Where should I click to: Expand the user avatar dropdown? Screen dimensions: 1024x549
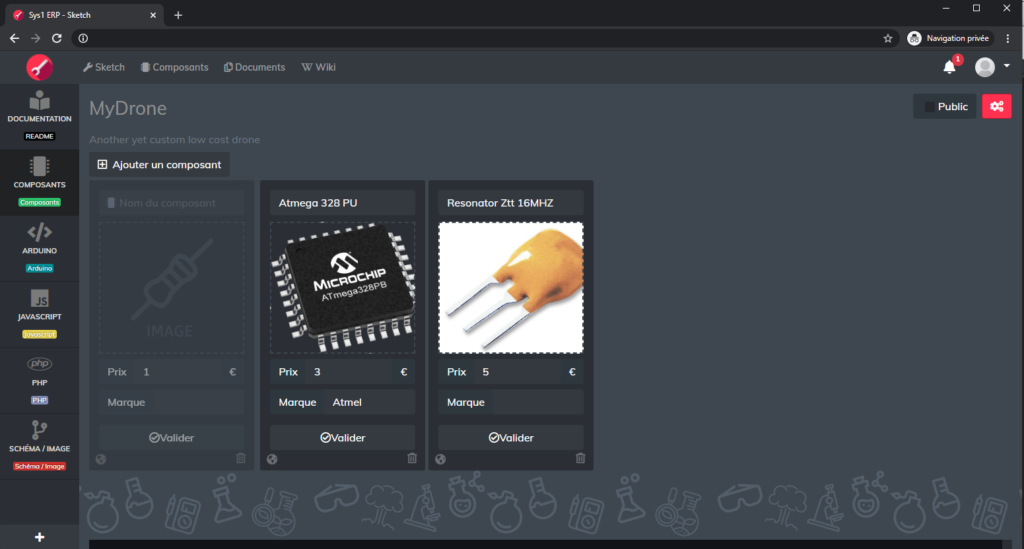992,67
